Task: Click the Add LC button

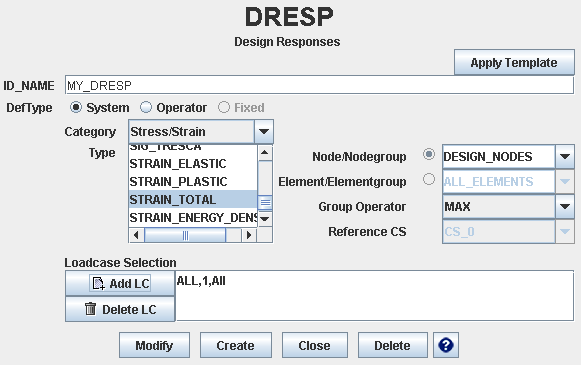Action: [x=120, y=283]
